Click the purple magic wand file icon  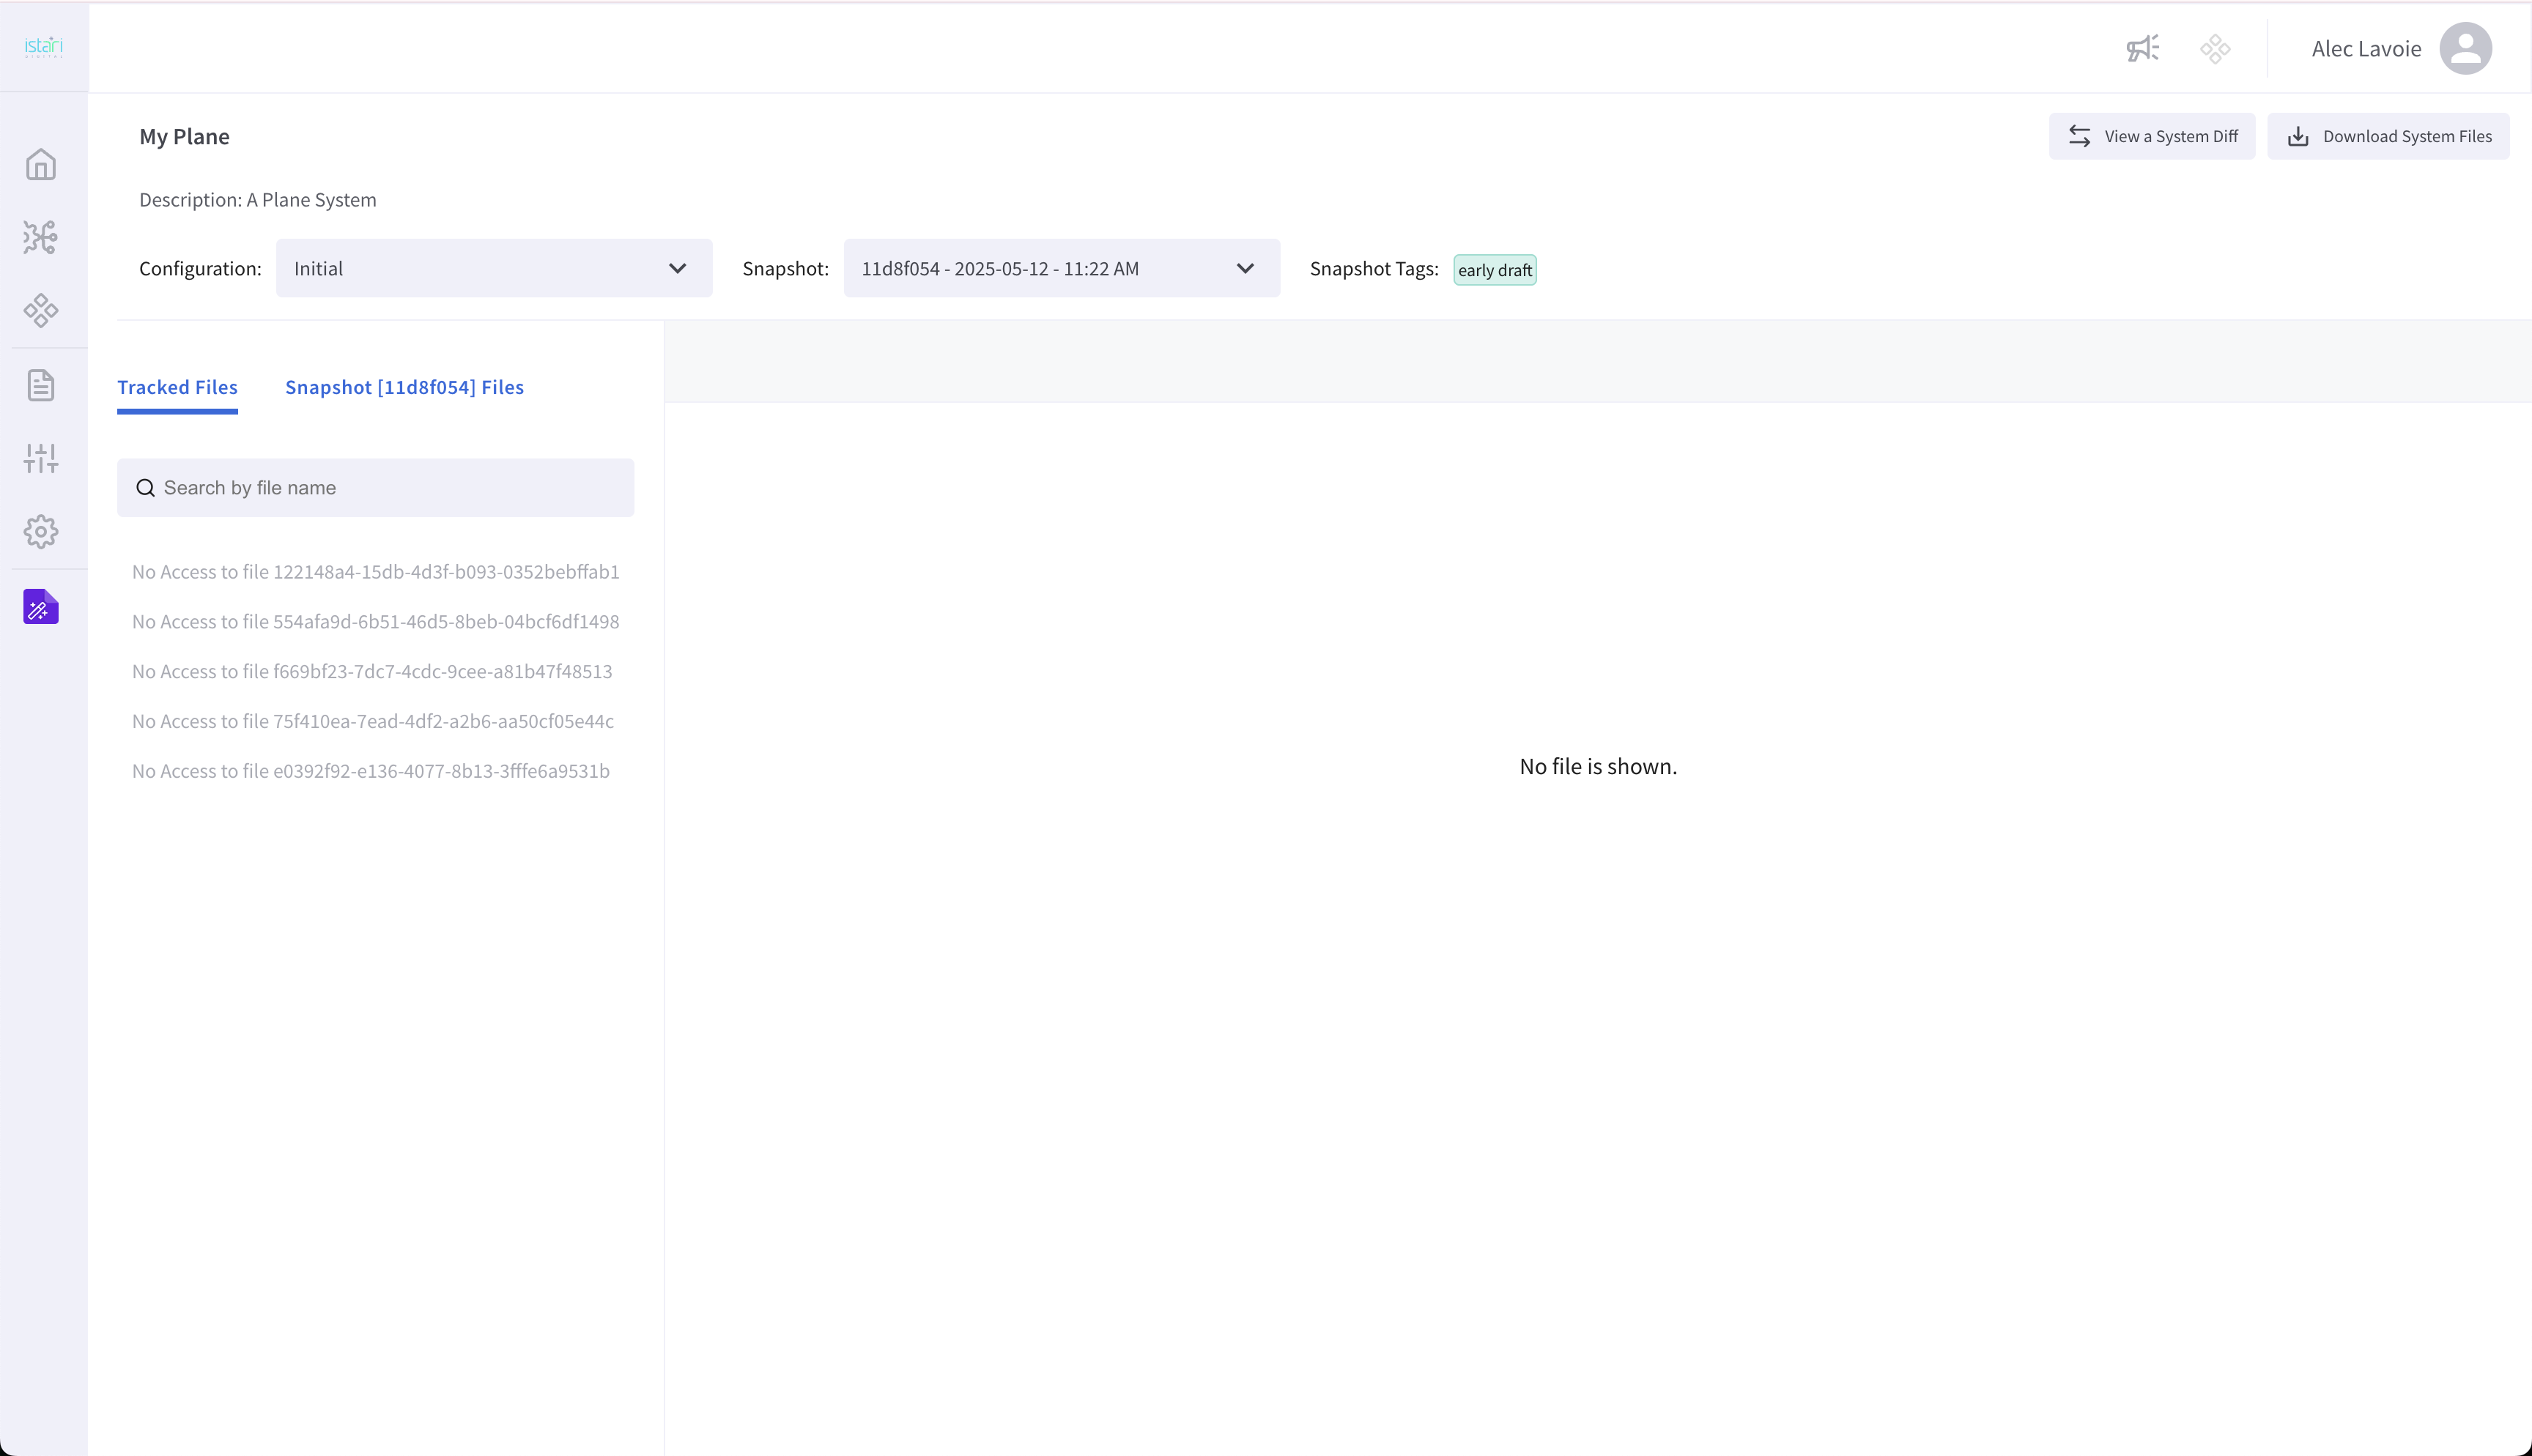[41, 606]
